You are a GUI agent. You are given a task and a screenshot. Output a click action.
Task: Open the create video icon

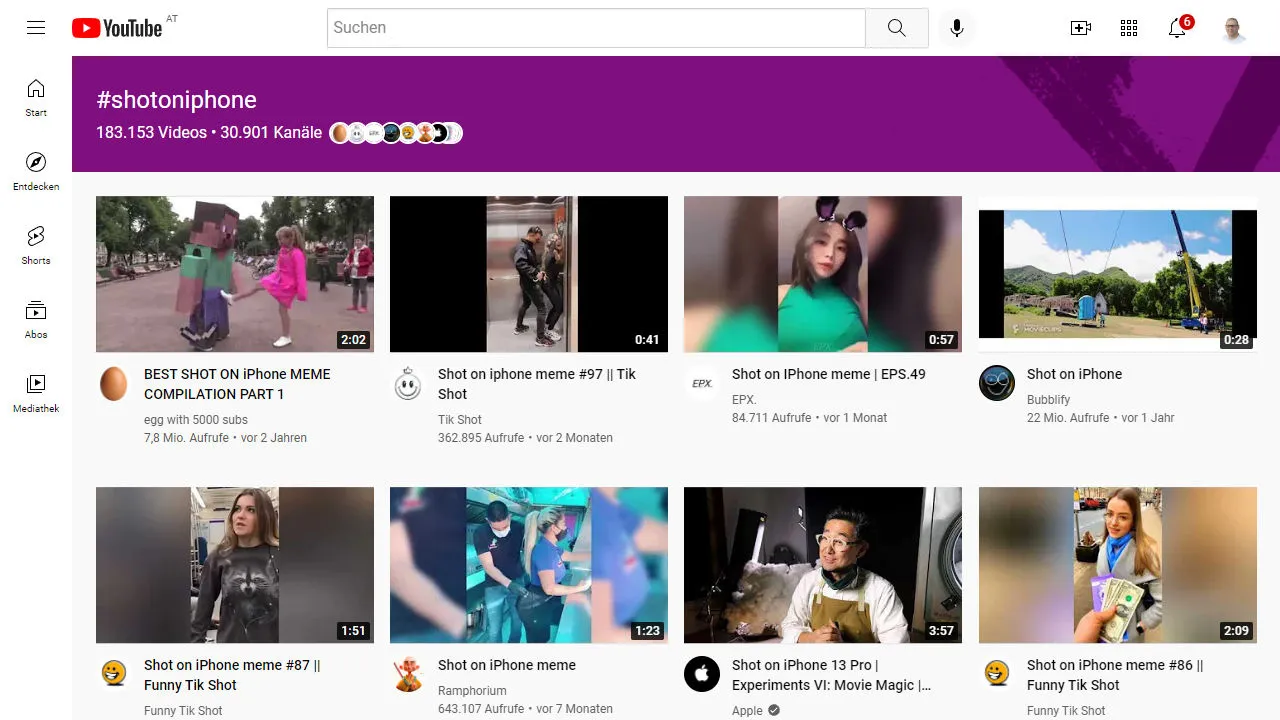point(1081,28)
